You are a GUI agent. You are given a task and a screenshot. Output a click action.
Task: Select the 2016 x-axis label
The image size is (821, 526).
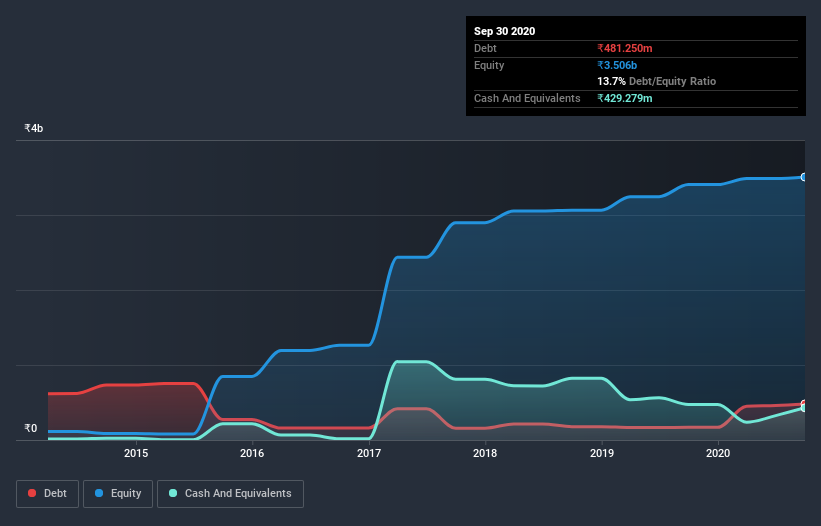[x=252, y=453]
